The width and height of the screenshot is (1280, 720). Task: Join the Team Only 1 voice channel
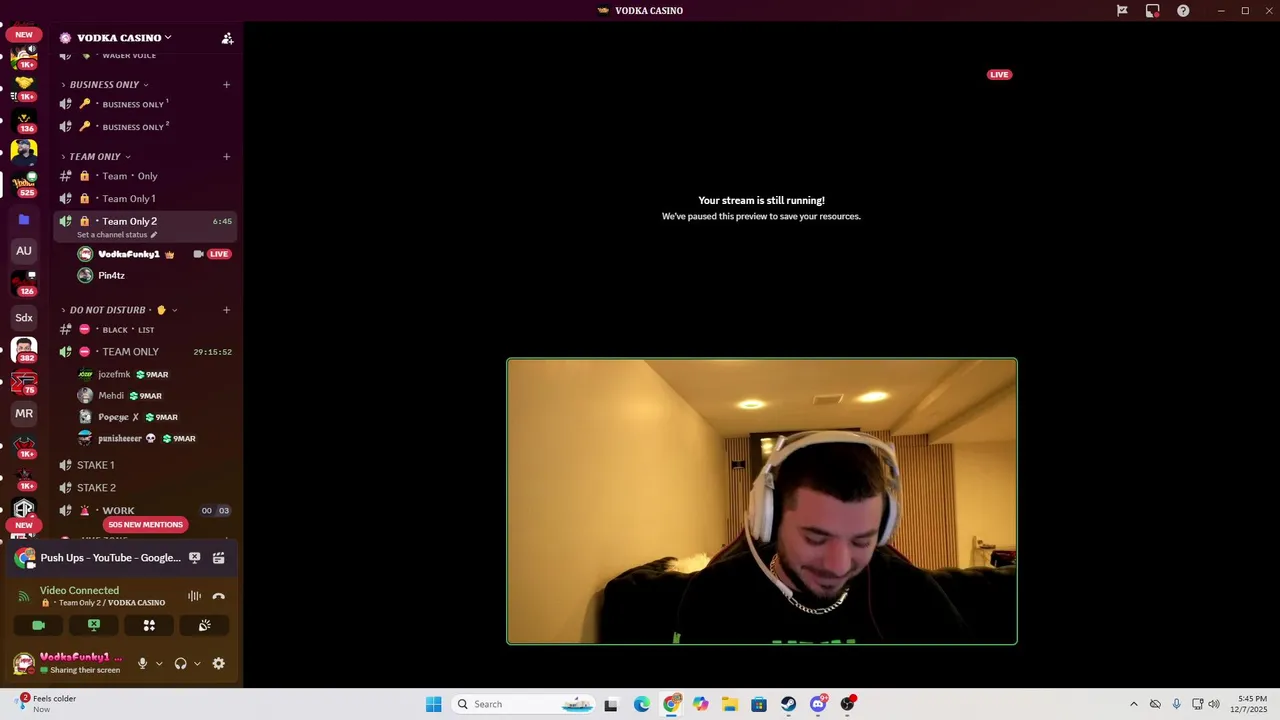coord(145,199)
